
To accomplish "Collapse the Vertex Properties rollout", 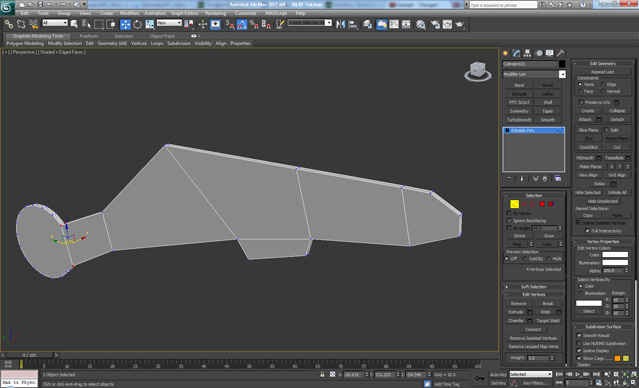I will [x=603, y=242].
